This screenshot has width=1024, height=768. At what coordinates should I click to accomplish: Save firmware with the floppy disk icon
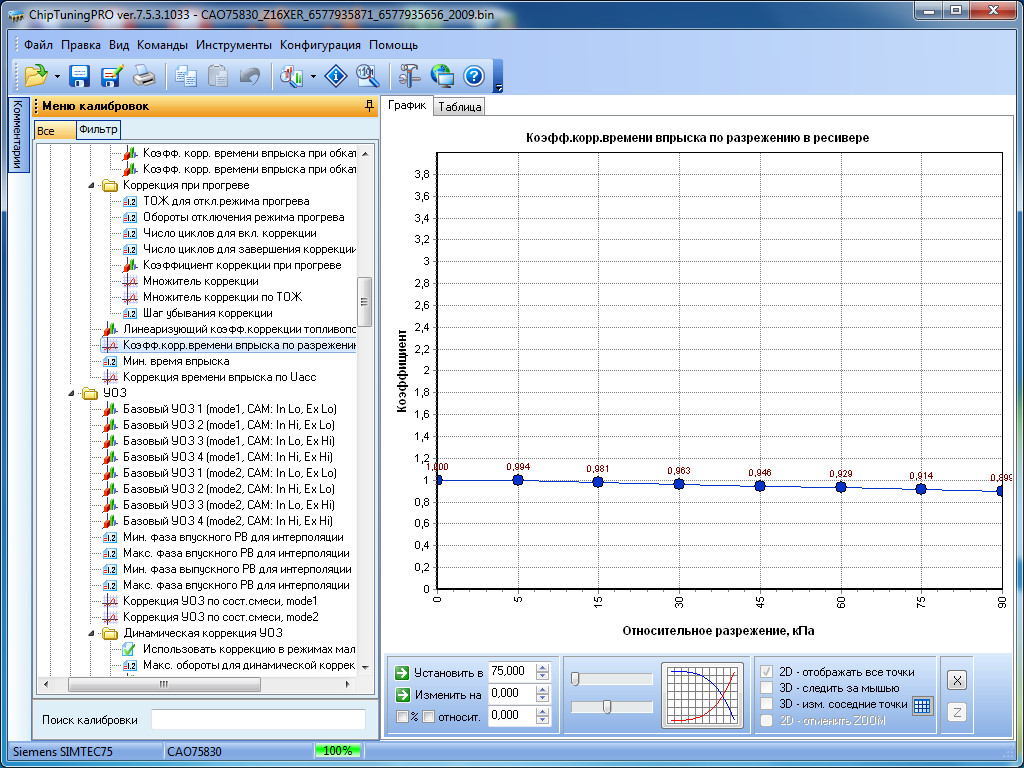(79, 76)
